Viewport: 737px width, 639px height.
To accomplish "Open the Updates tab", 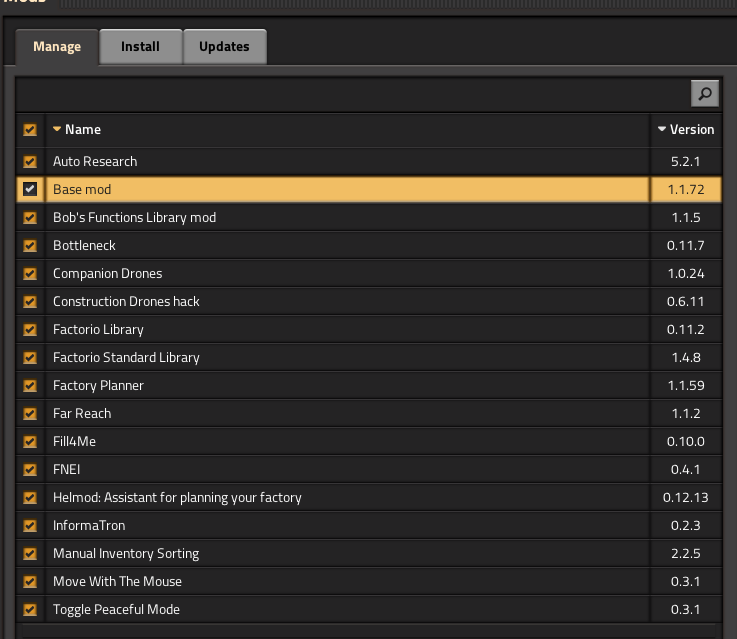I will 224,47.
